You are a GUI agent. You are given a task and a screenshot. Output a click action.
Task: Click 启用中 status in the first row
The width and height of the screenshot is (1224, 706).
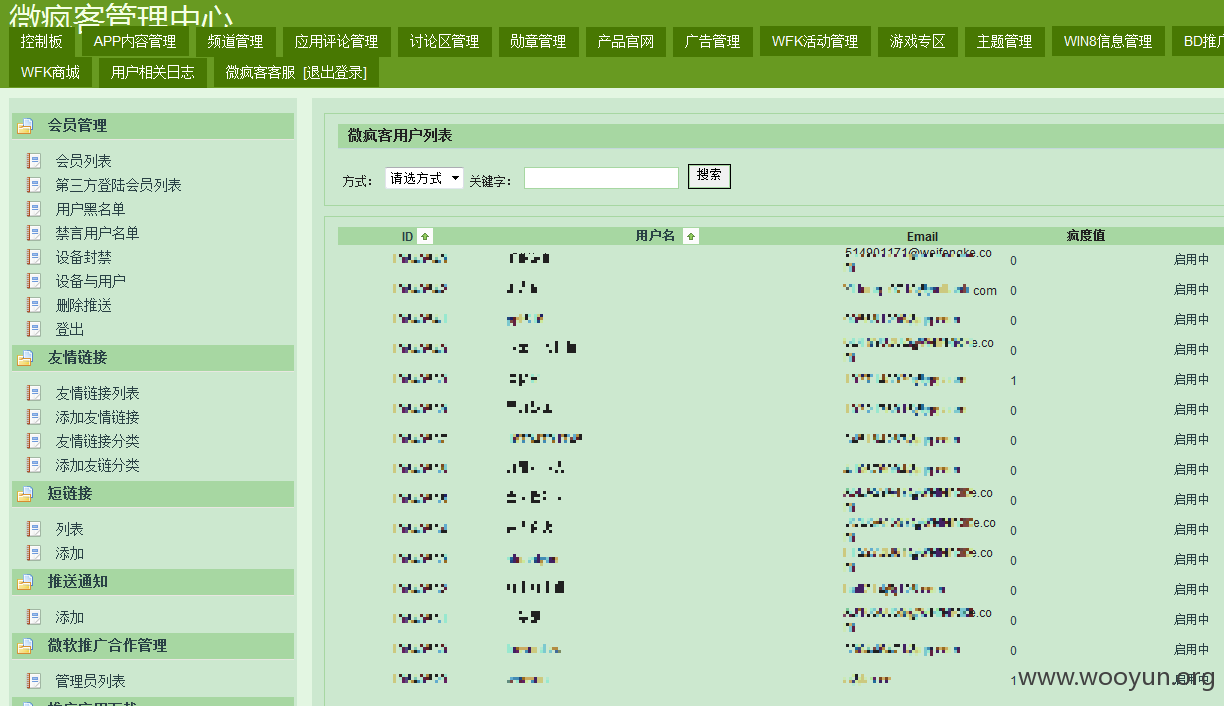point(1191,259)
